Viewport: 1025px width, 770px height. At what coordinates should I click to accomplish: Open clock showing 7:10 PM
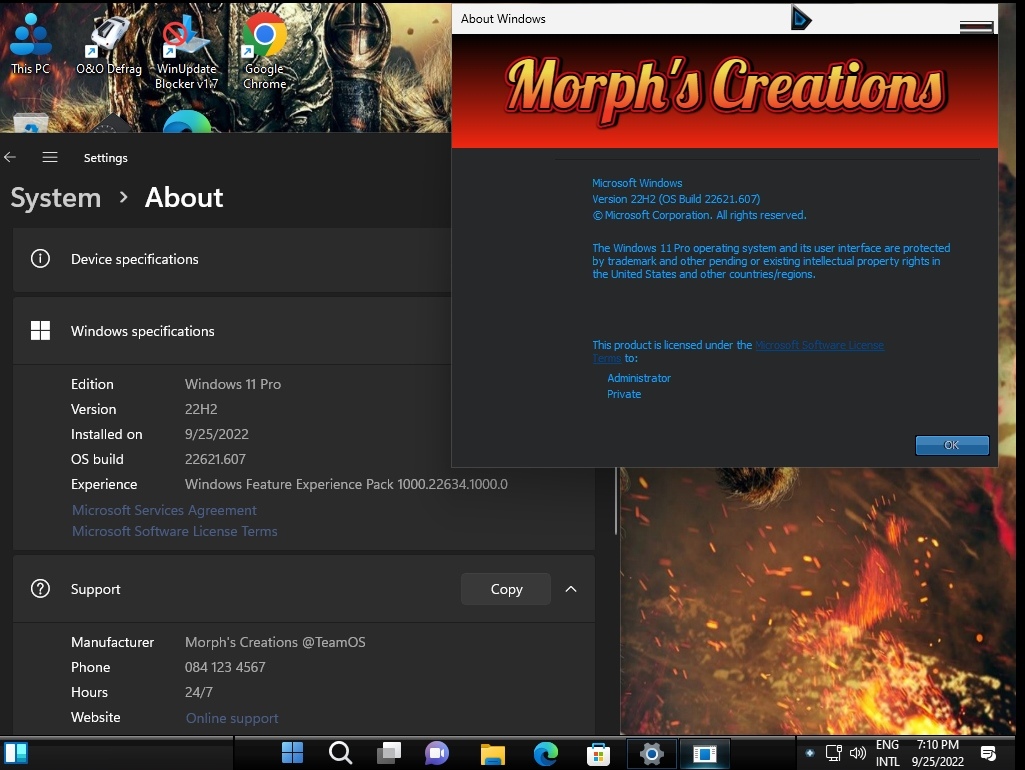937,753
